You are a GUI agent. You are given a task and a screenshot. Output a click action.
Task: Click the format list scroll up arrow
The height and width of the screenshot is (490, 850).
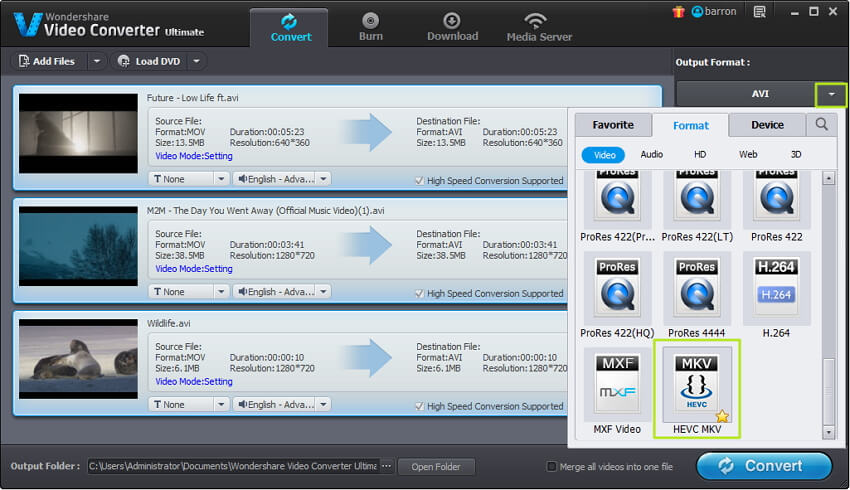pos(828,178)
